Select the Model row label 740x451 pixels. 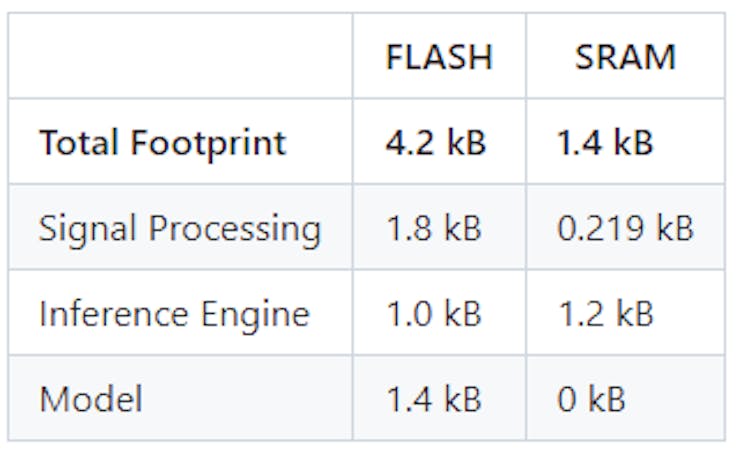[90, 399]
